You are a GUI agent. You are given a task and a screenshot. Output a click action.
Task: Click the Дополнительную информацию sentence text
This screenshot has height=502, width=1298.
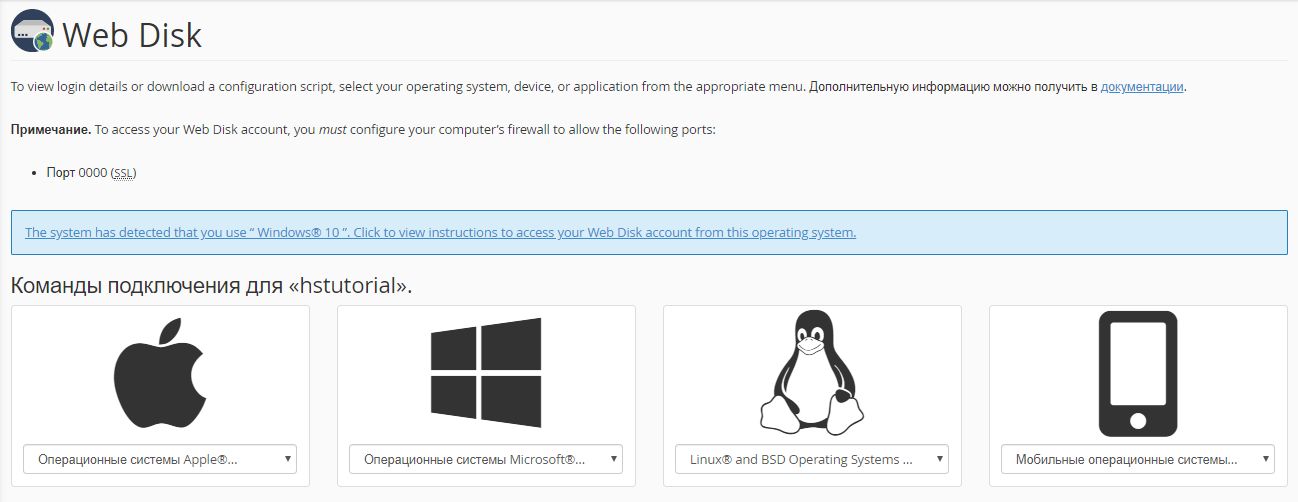tap(950, 87)
